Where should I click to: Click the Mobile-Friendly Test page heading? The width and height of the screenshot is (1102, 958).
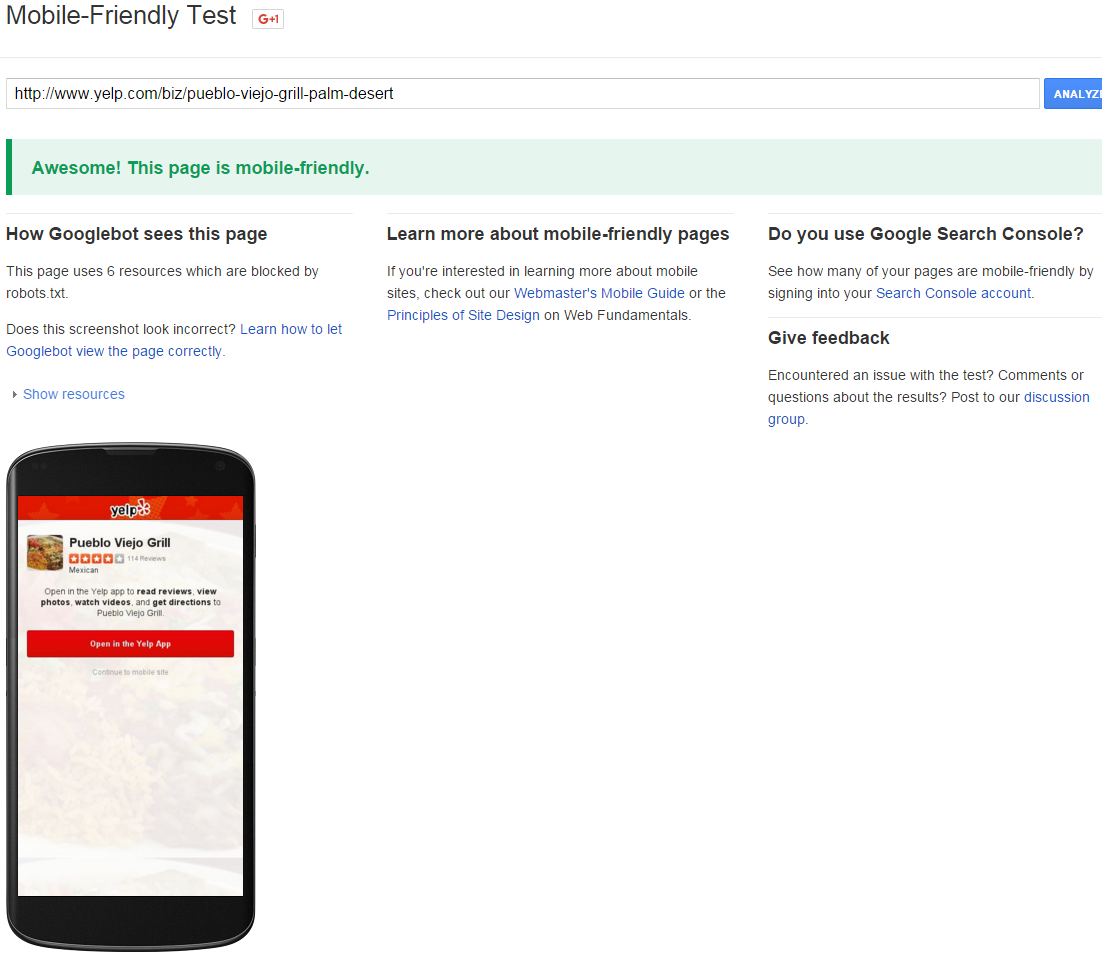[x=121, y=16]
